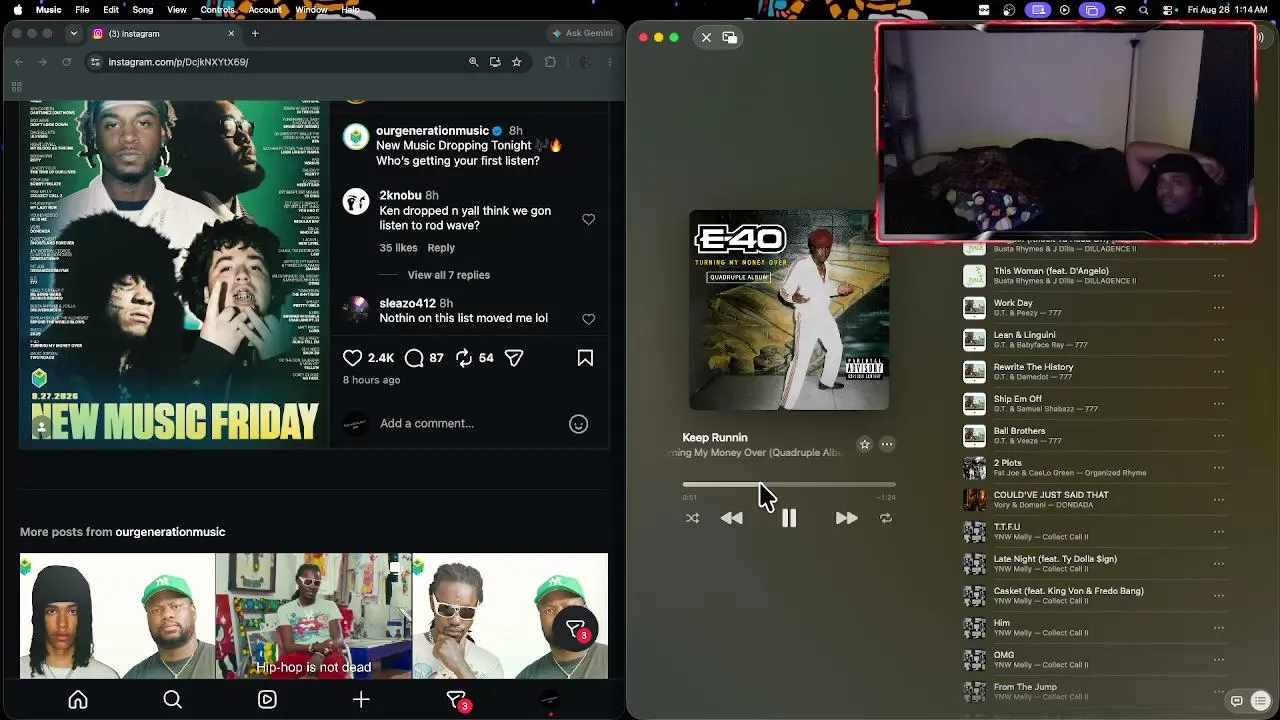Screen dimensions: 1280x720
Task: Open the File menu
Action: tap(82, 10)
